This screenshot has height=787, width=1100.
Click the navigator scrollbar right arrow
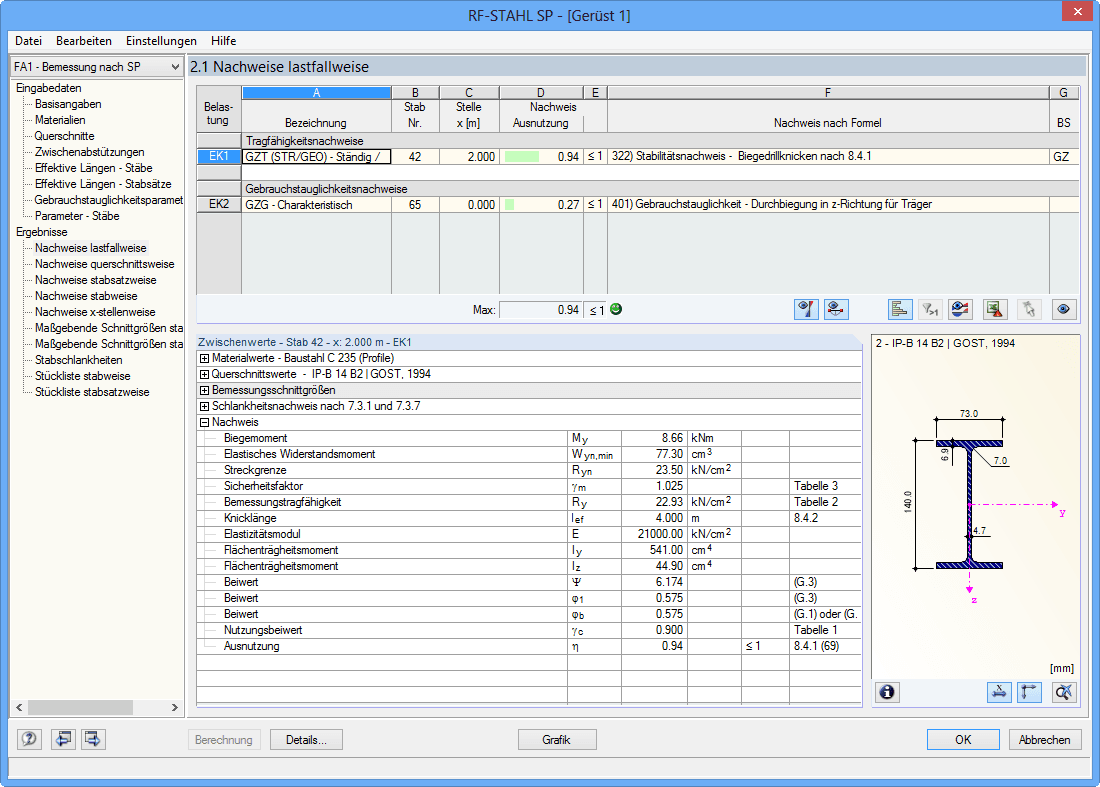(x=175, y=708)
